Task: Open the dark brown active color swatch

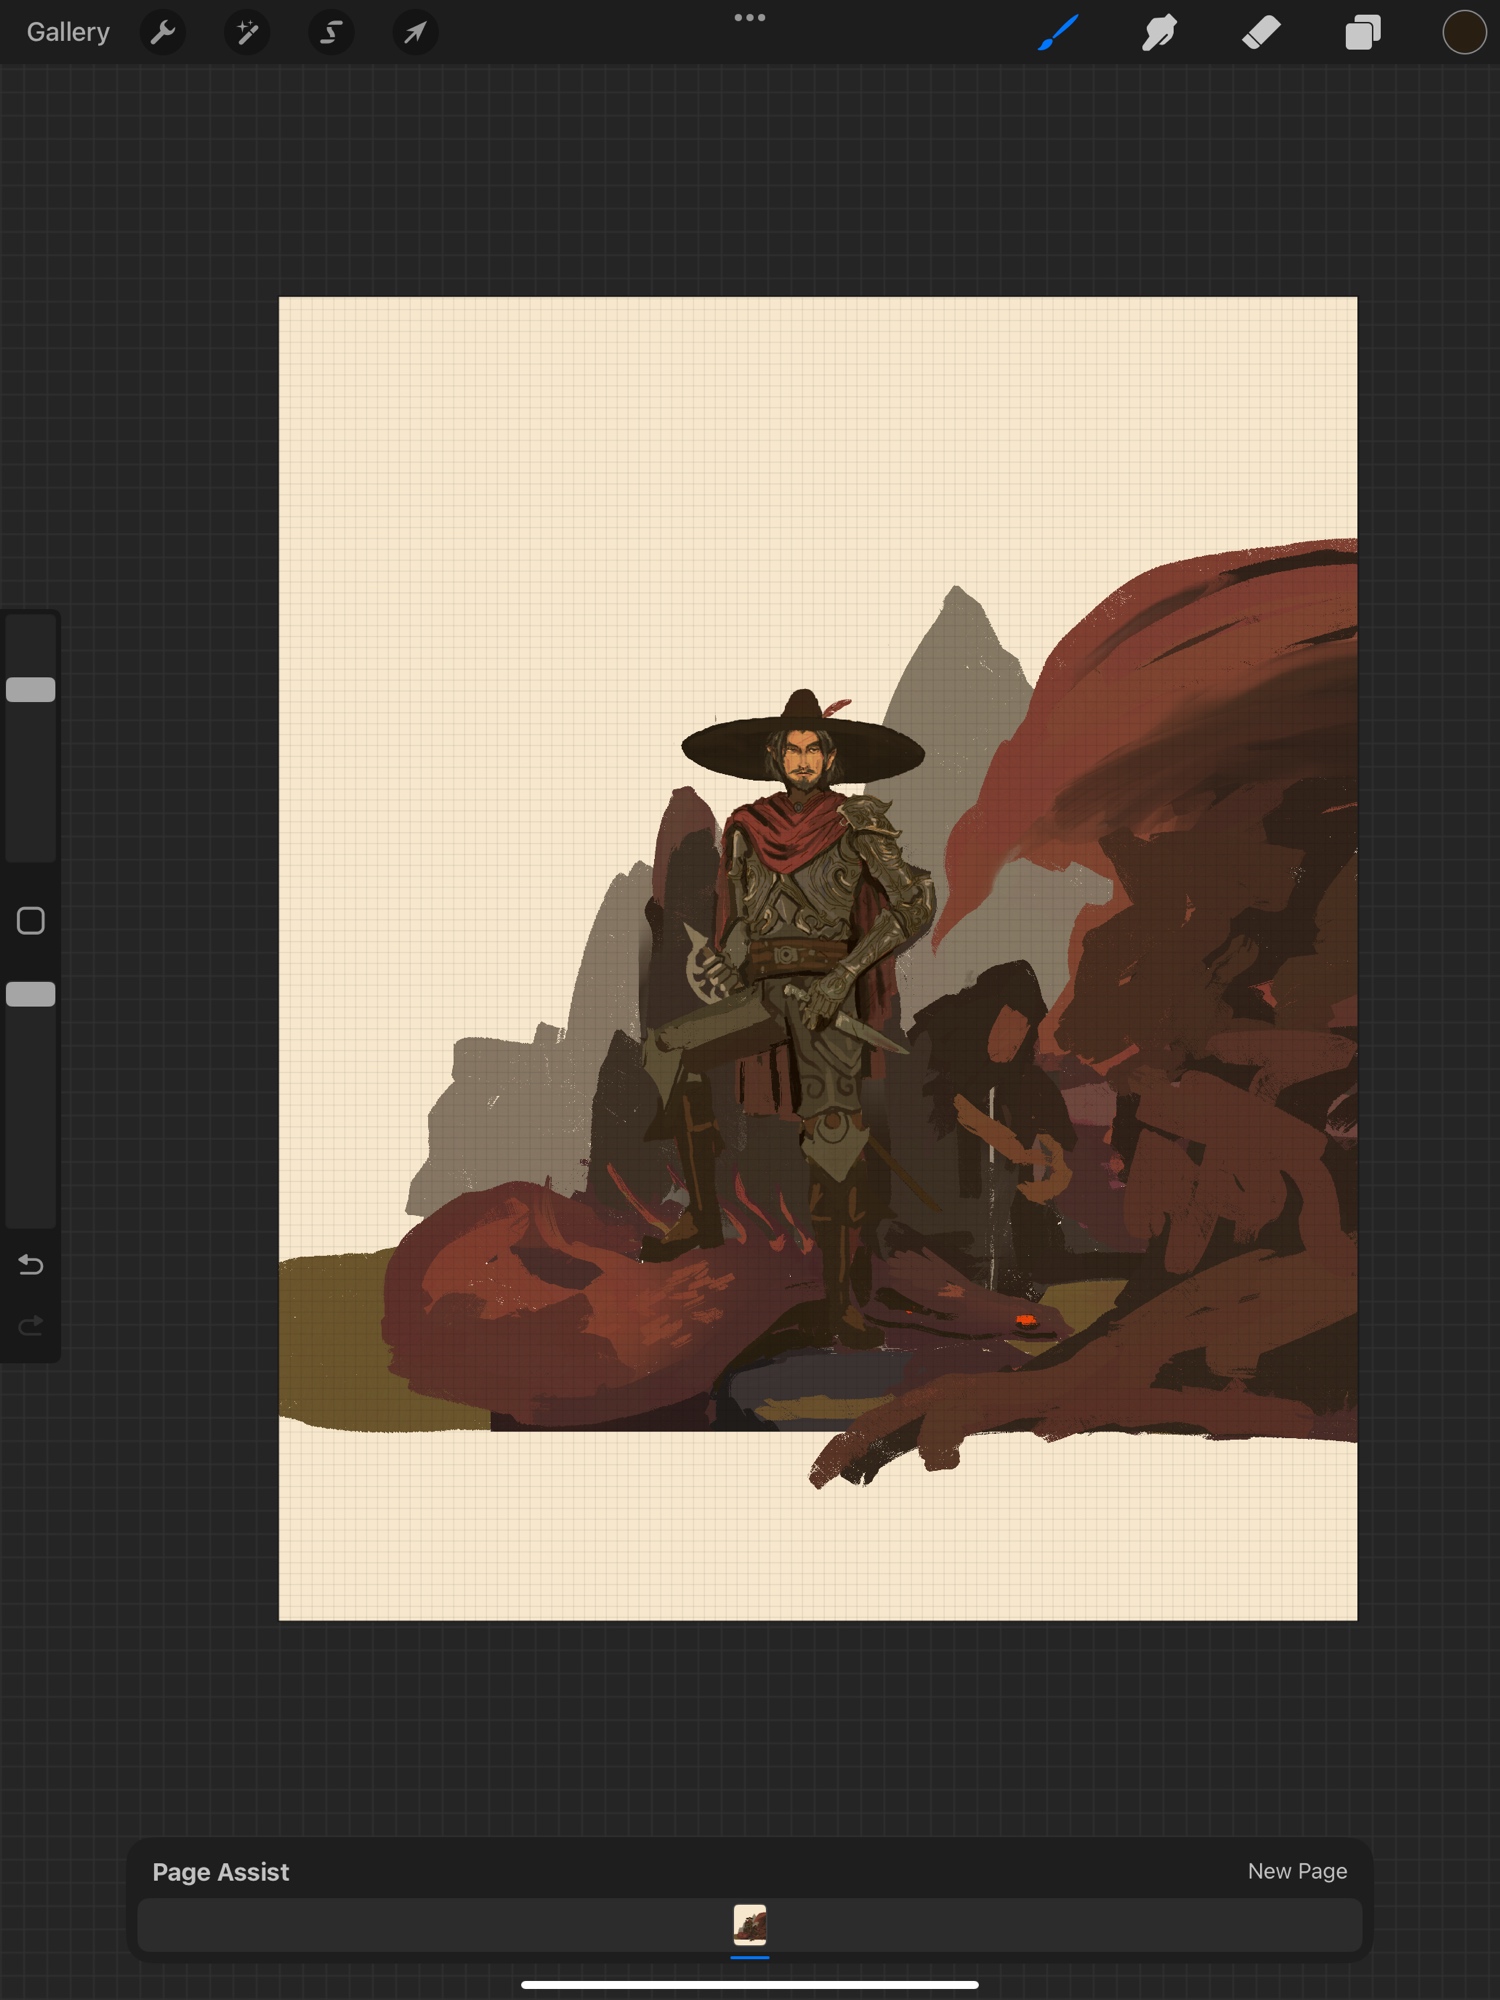Action: coord(1463,33)
